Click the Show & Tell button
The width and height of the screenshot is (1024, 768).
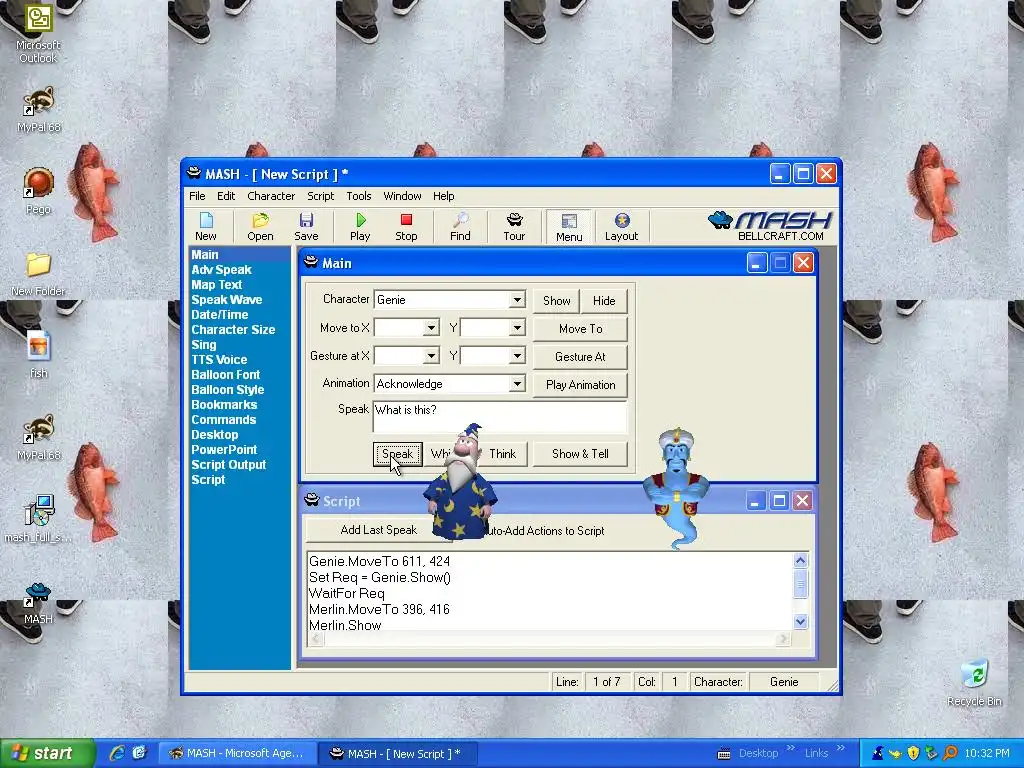pos(581,454)
